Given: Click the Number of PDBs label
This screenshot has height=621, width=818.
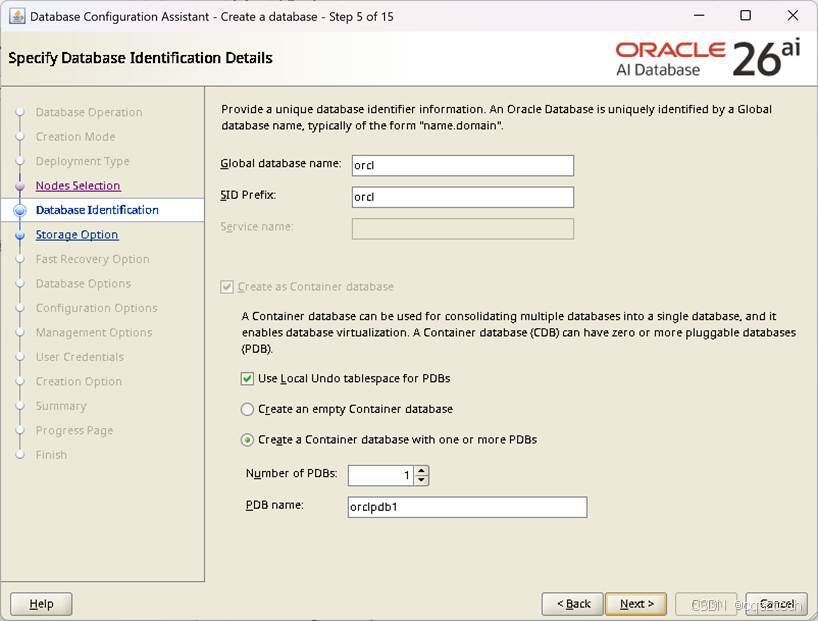Looking at the screenshot, I should [x=291, y=473].
